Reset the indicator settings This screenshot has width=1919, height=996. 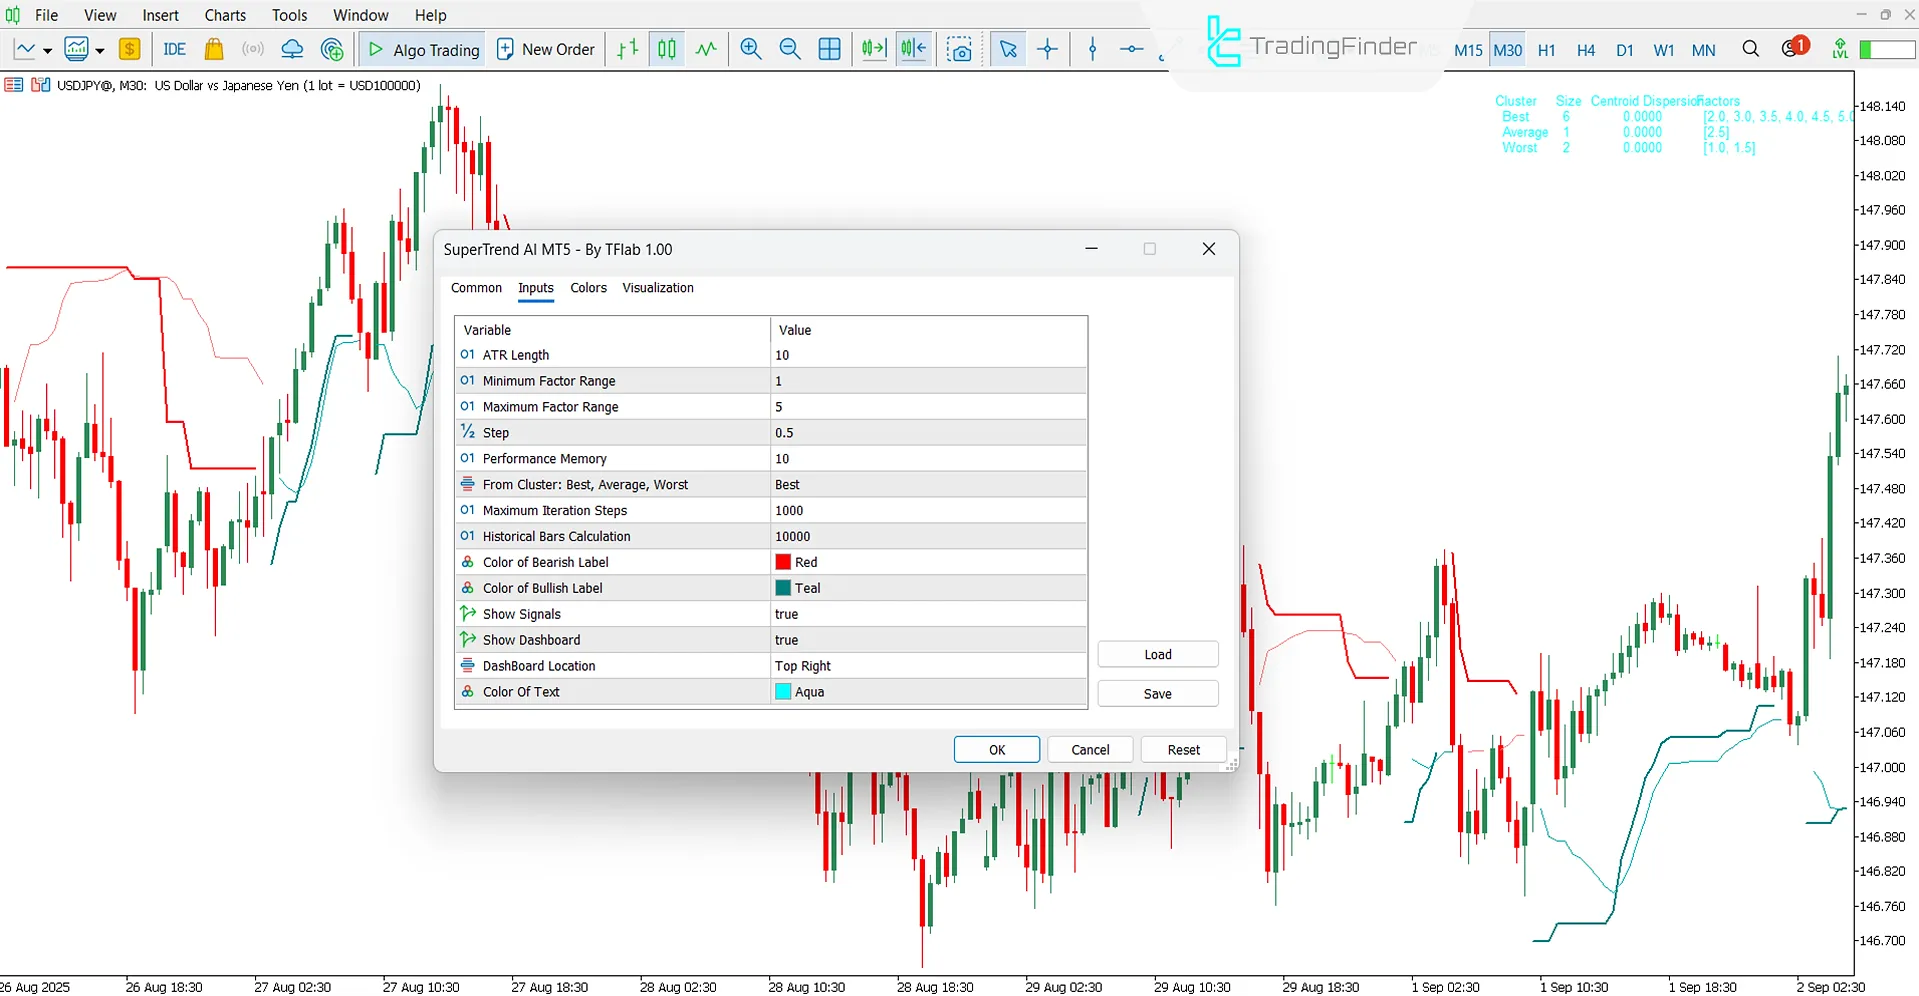click(1183, 749)
